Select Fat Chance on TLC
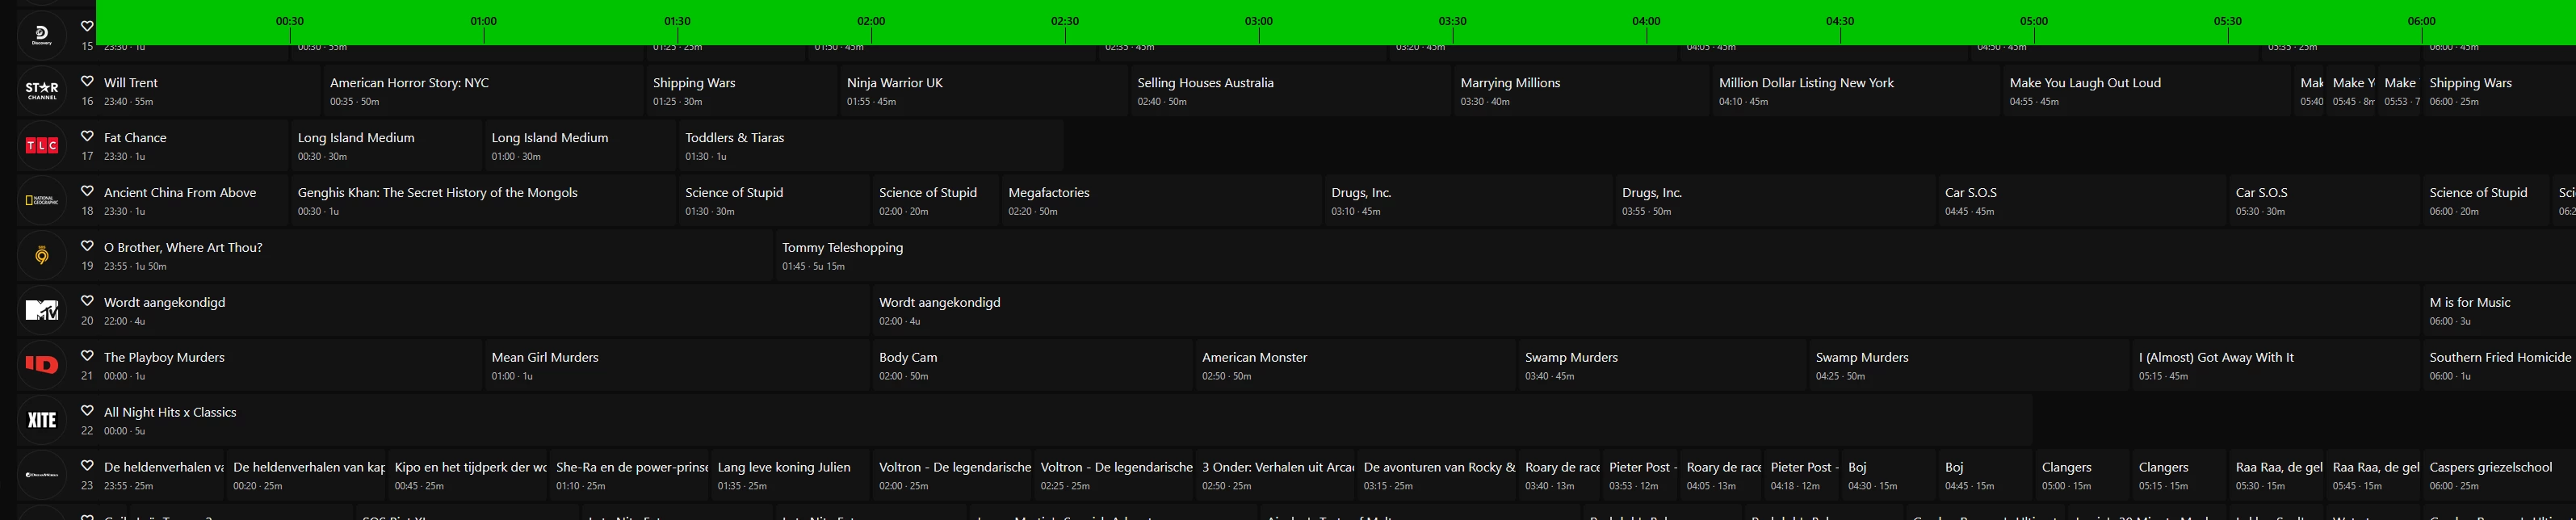 [192, 146]
